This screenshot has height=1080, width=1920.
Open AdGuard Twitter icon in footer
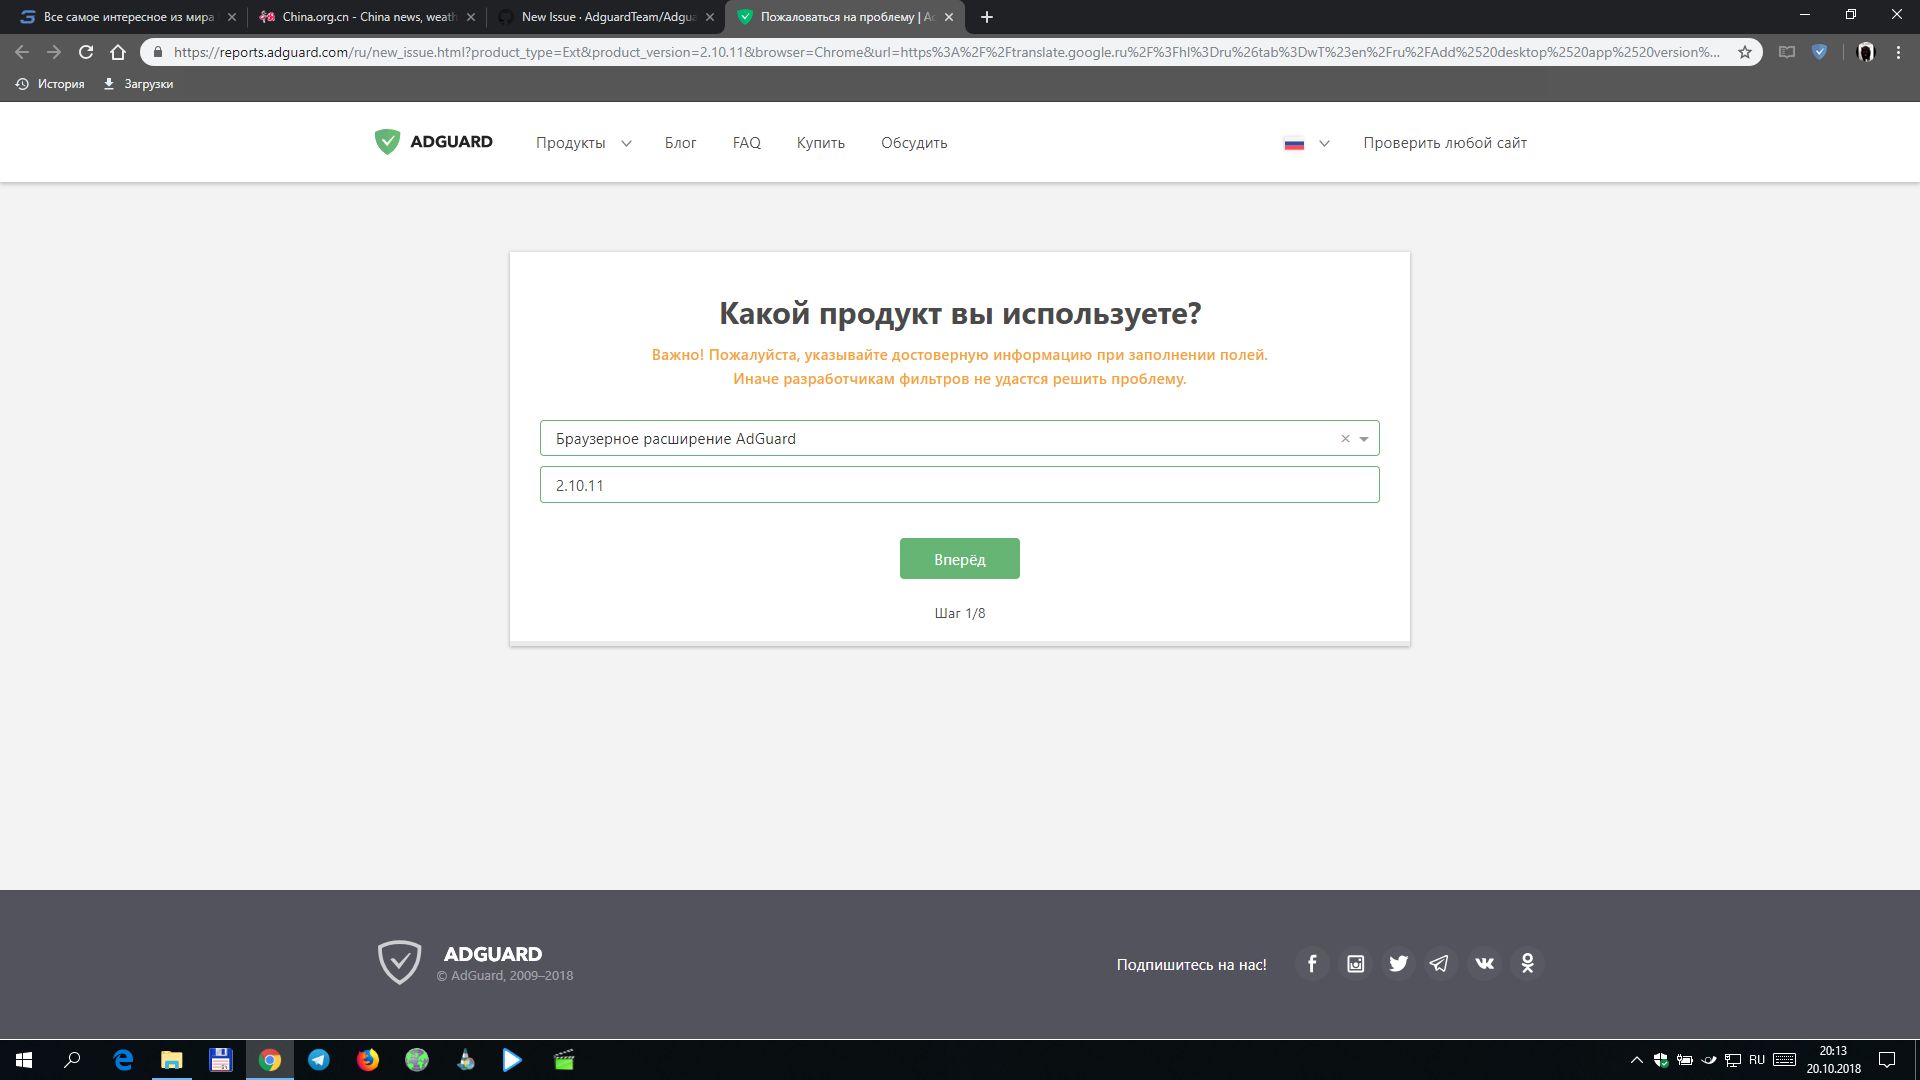pos(1398,964)
